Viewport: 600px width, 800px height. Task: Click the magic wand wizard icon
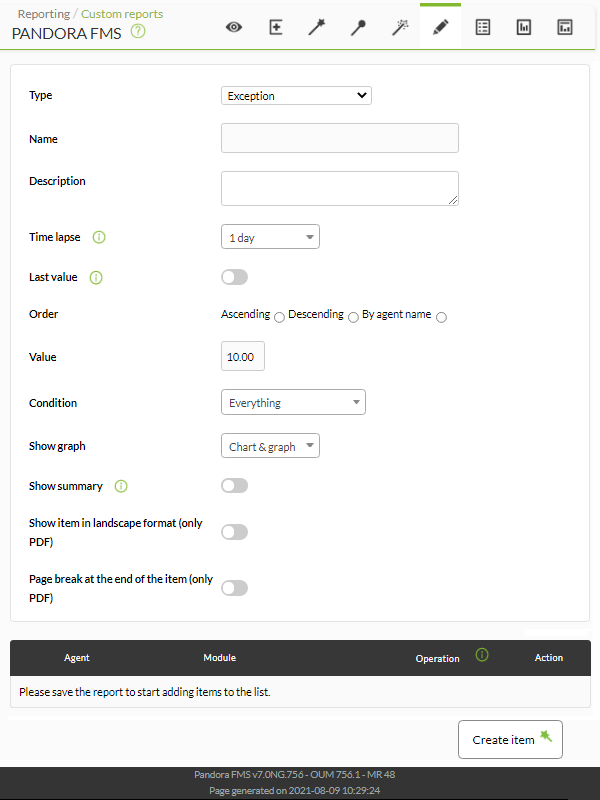(317, 27)
